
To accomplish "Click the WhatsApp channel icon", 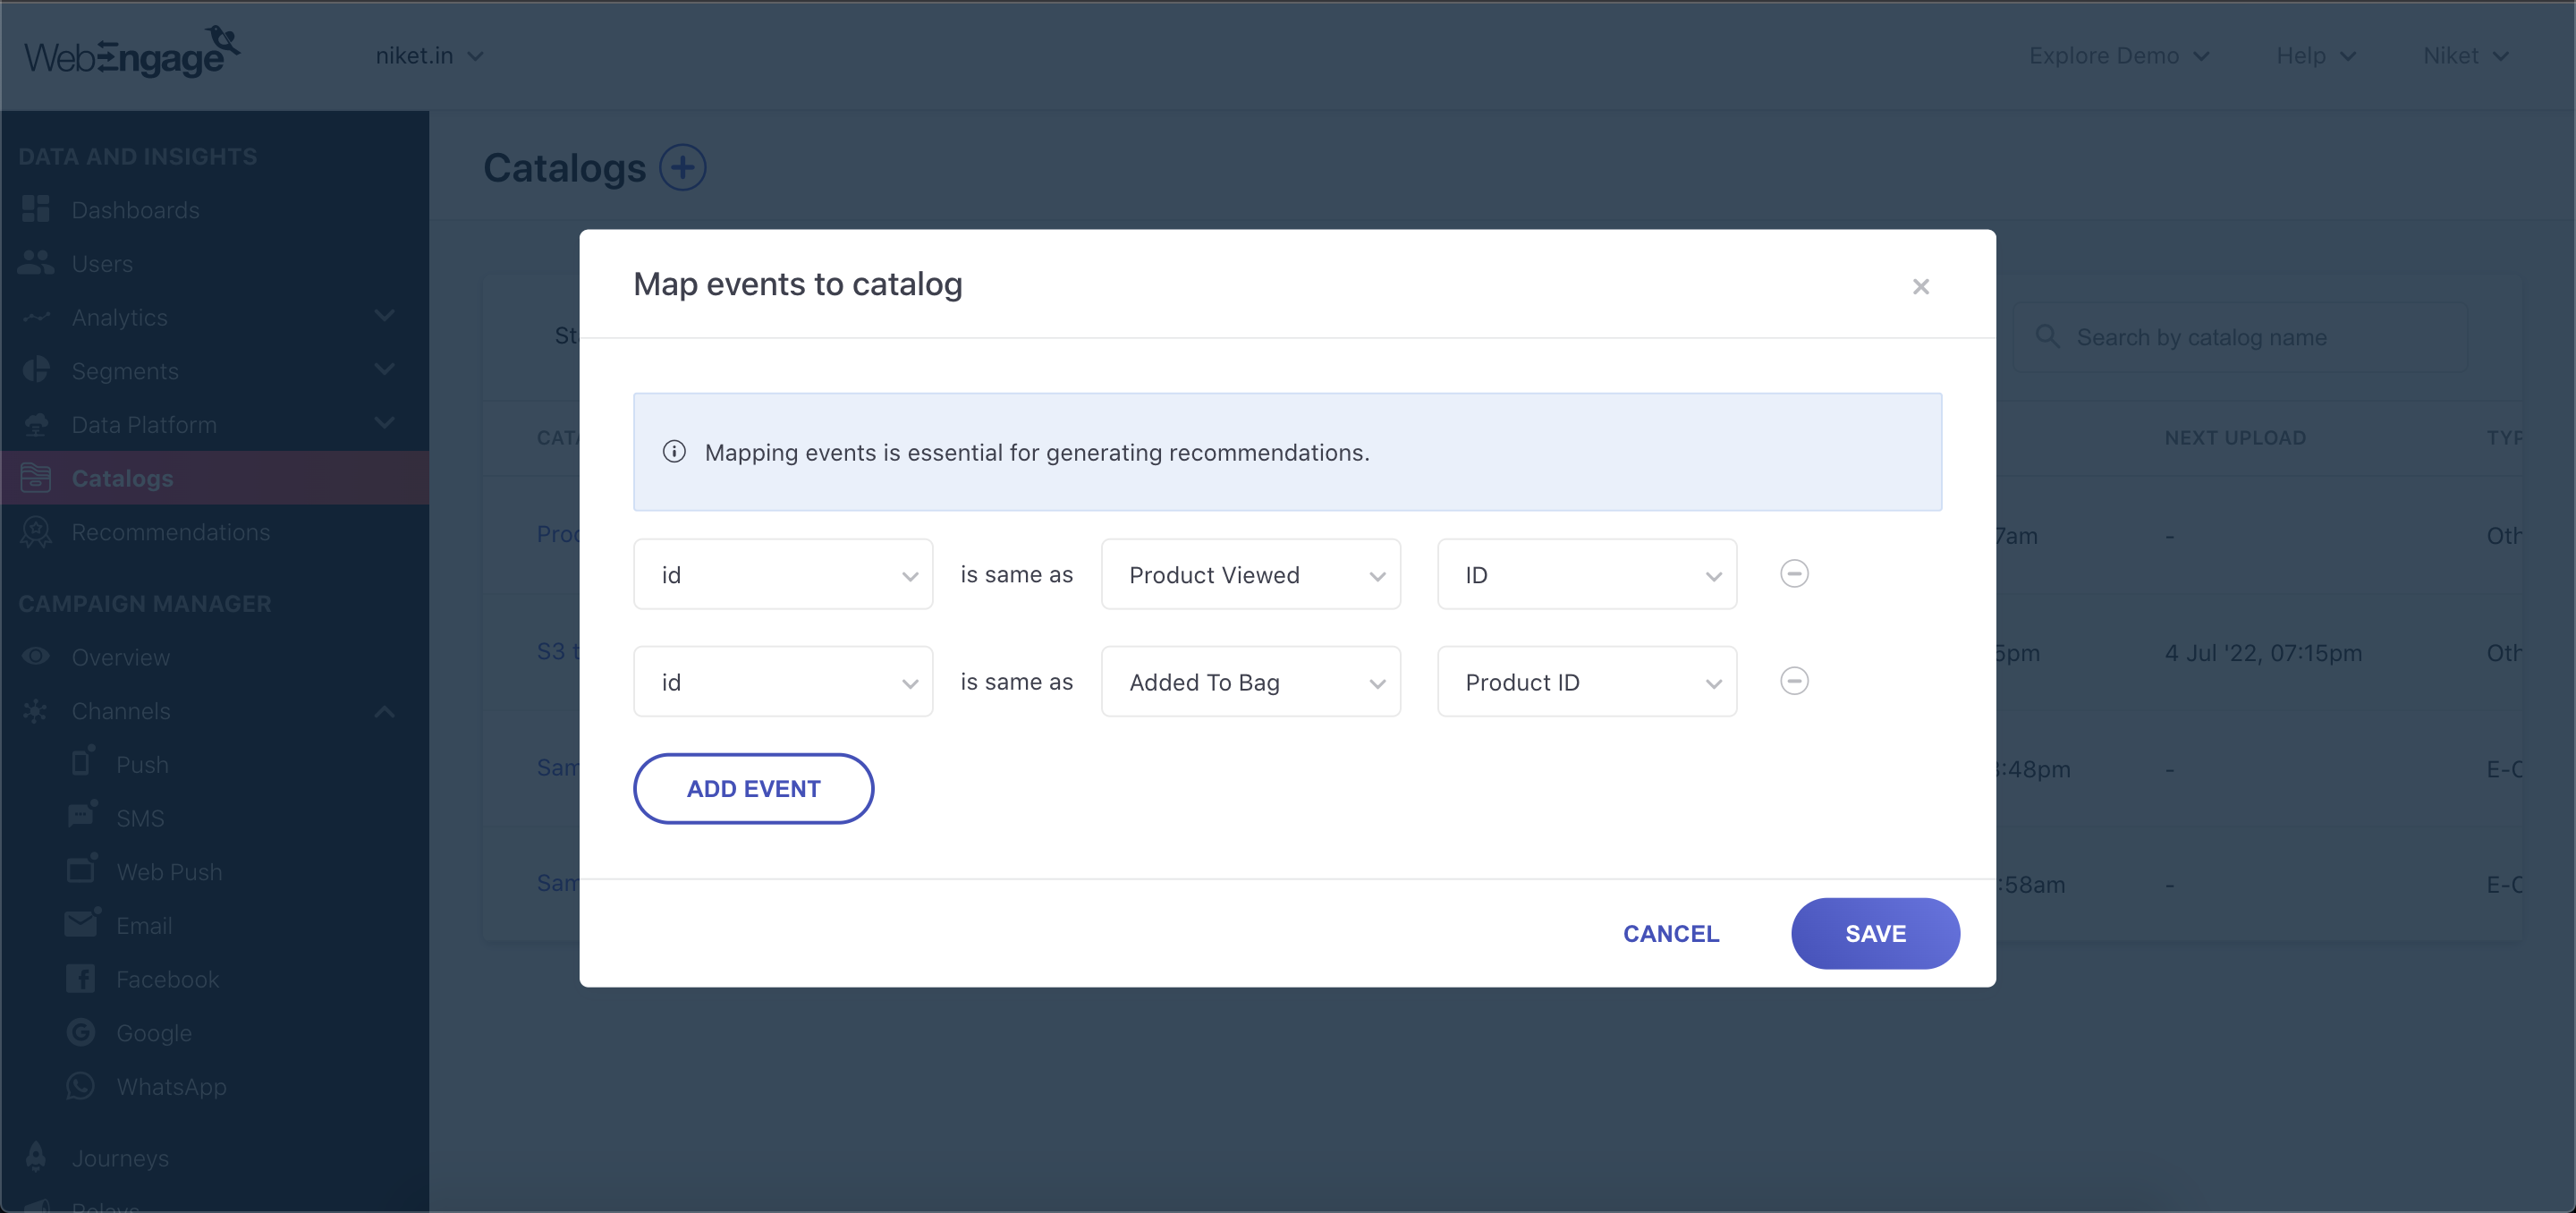I will pyautogui.click(x=81, y=1086).
